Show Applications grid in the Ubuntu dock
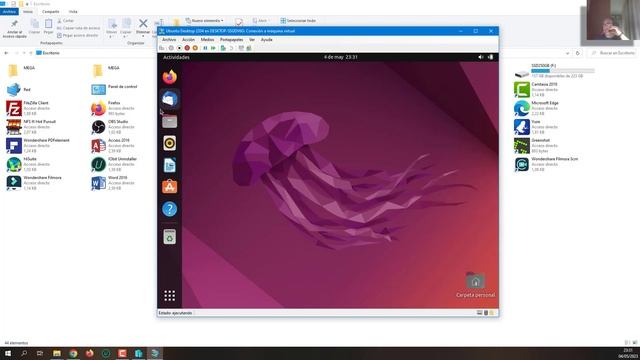Viewport: 640px width, 360px height. click(x=170, y=296)
